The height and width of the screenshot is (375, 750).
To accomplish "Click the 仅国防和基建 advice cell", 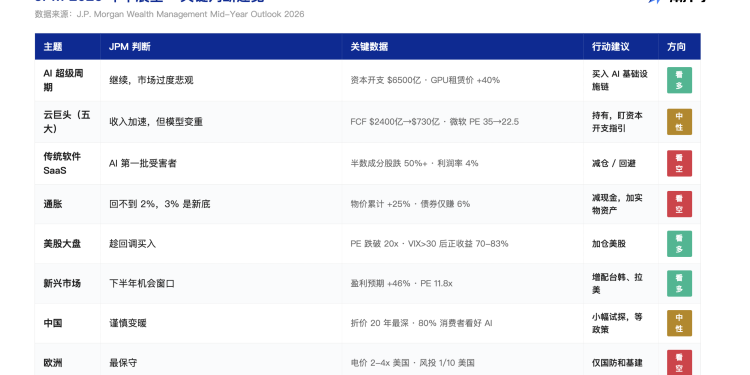I will coord(621,360).
